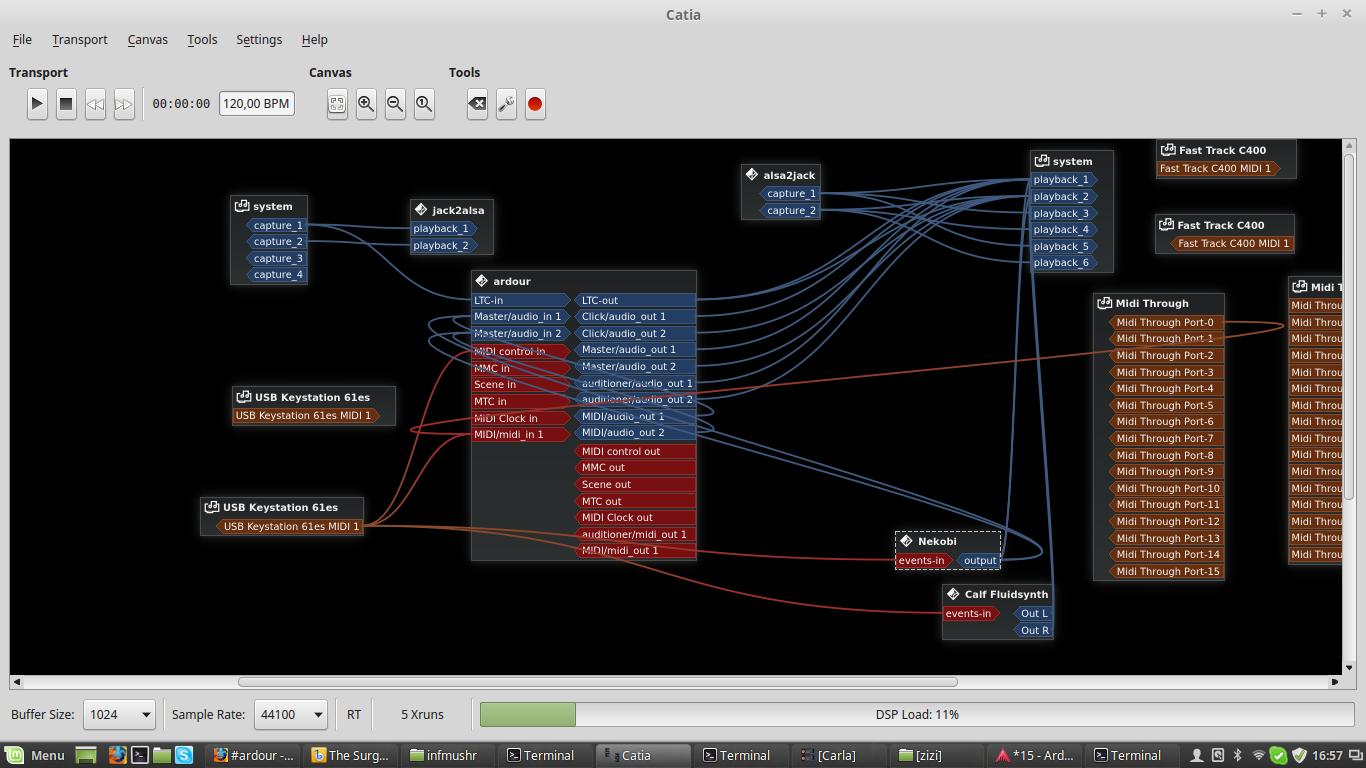The width and height of the screenshot is (1366, 768).
Task: Start transport playback
Action: tap(37, 103)
